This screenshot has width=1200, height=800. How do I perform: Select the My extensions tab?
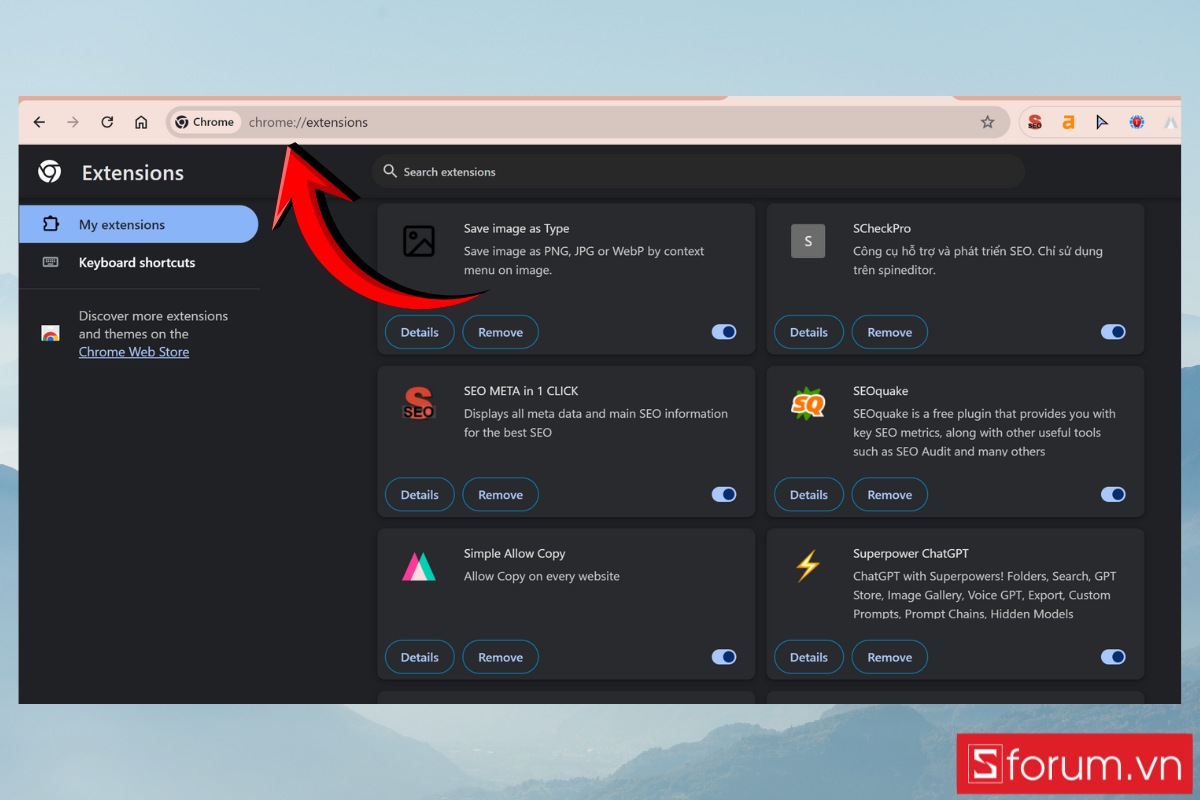[x=124, y=223]
